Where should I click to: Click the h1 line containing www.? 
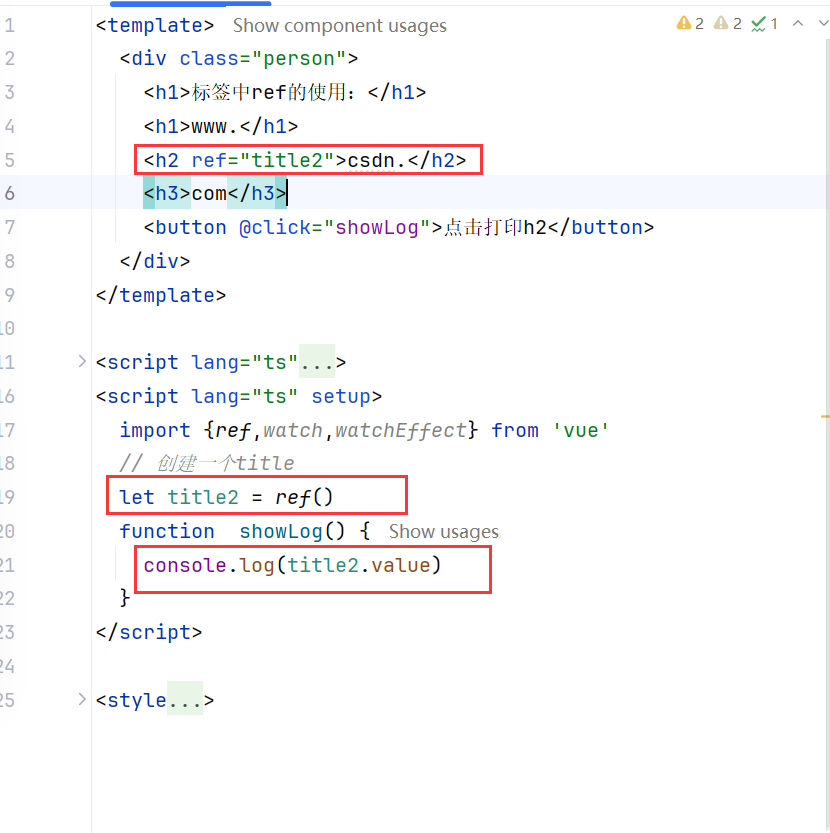tap(221, 126)
